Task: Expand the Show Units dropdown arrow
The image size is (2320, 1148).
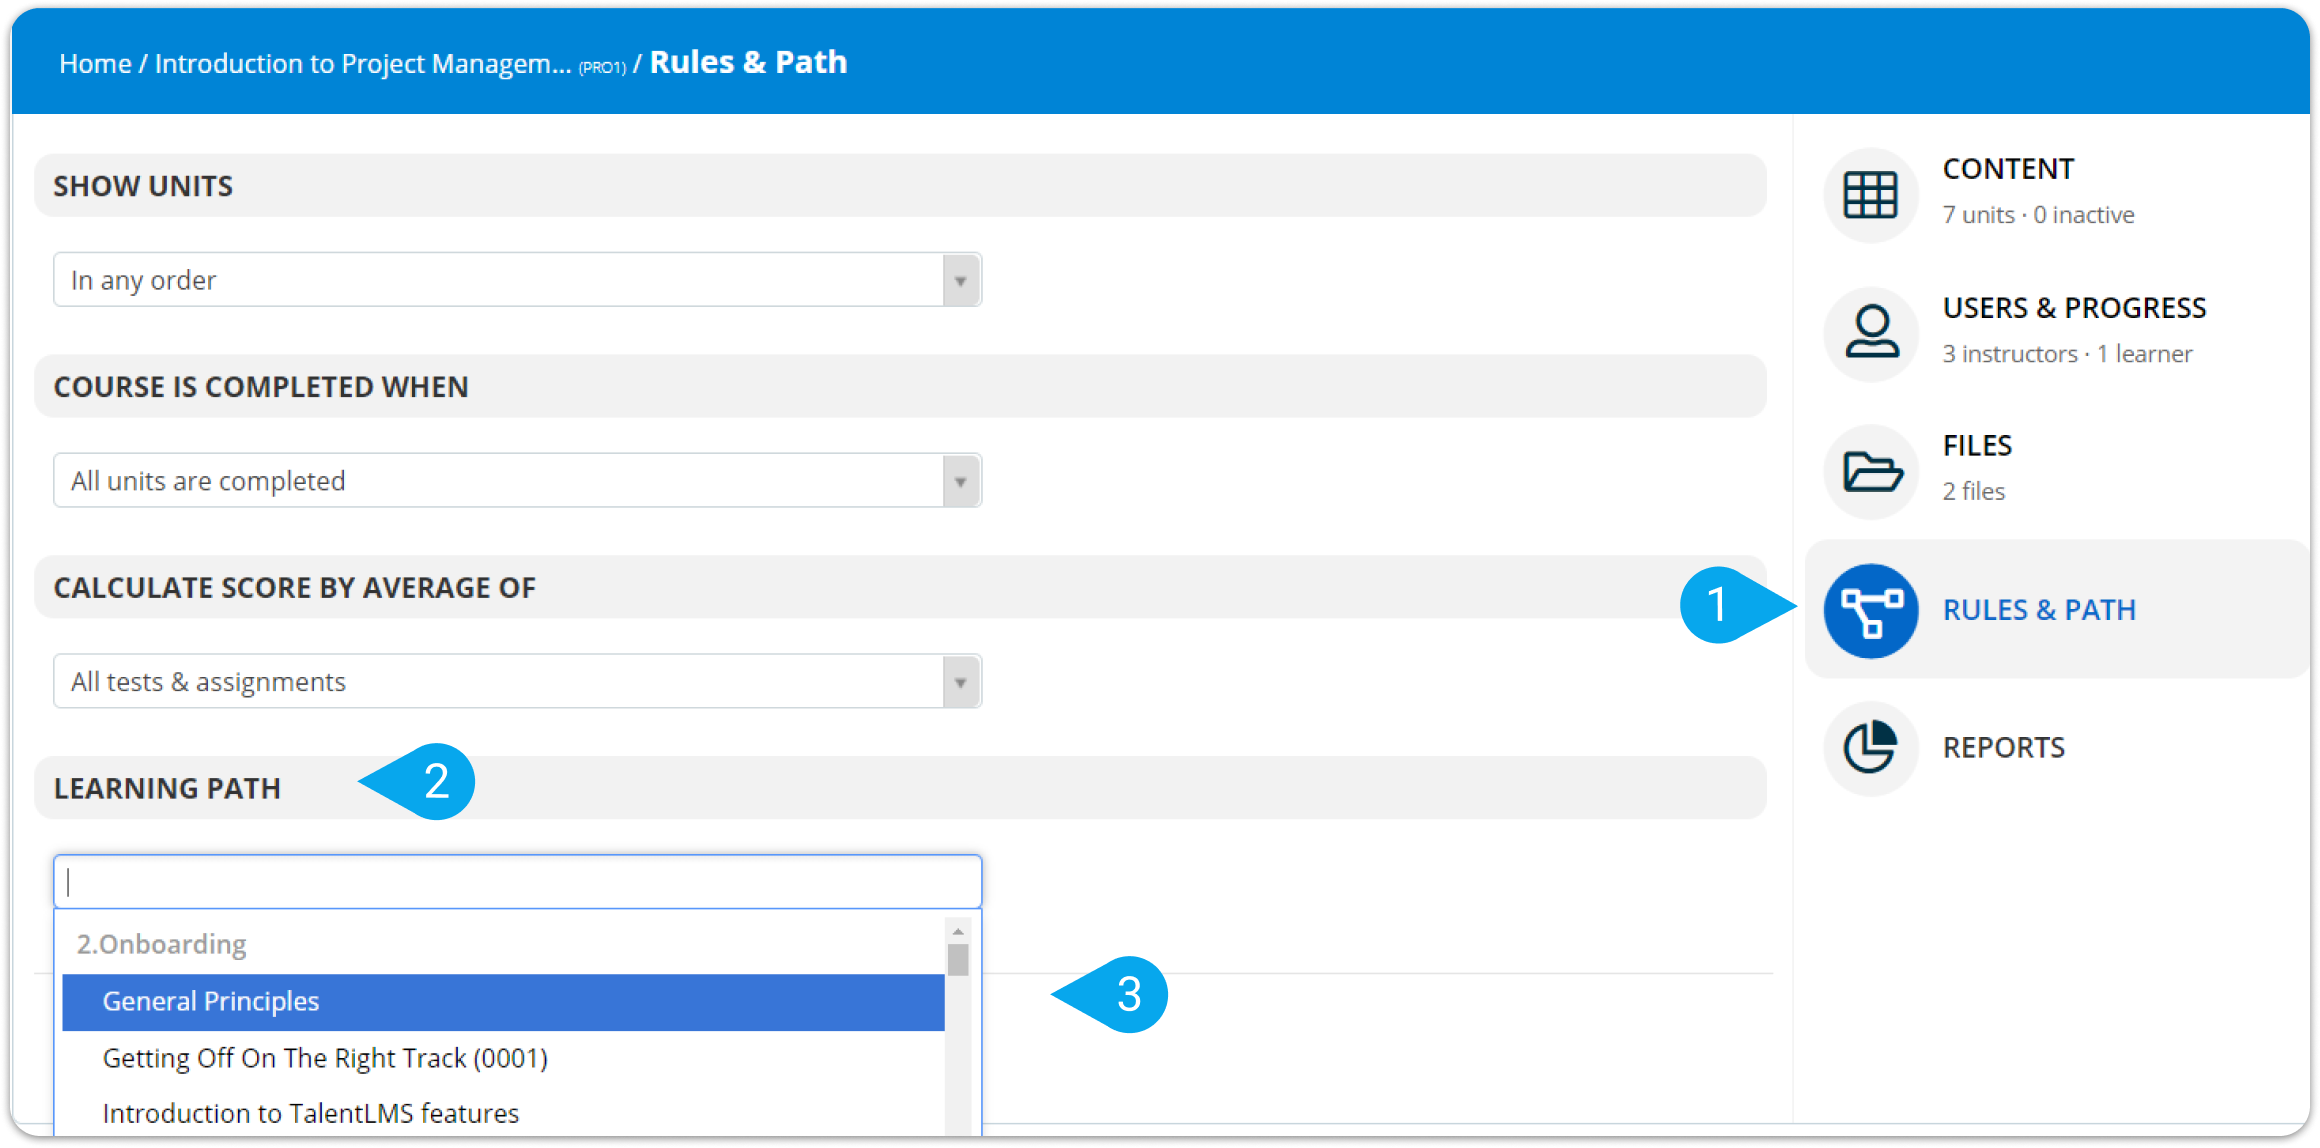Action: coord(960,280)
